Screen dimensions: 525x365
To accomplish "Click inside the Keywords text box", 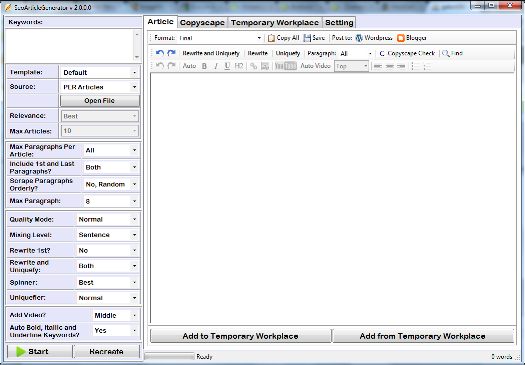I will coord(70,46).
